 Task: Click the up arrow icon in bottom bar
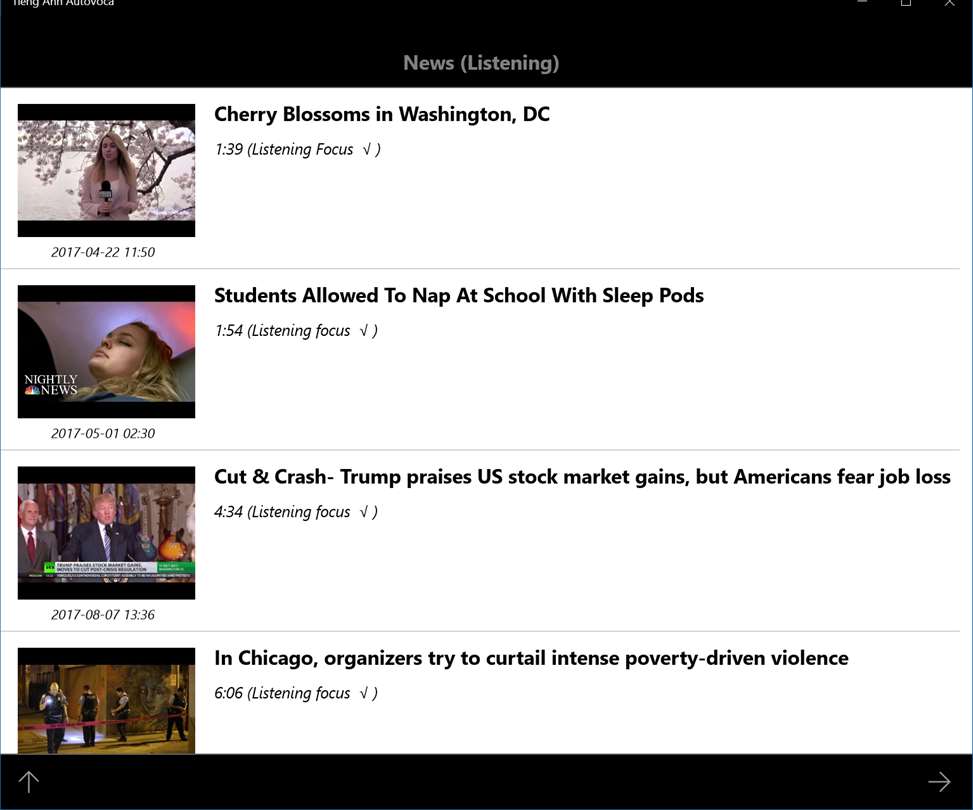[x=29, y=781]
